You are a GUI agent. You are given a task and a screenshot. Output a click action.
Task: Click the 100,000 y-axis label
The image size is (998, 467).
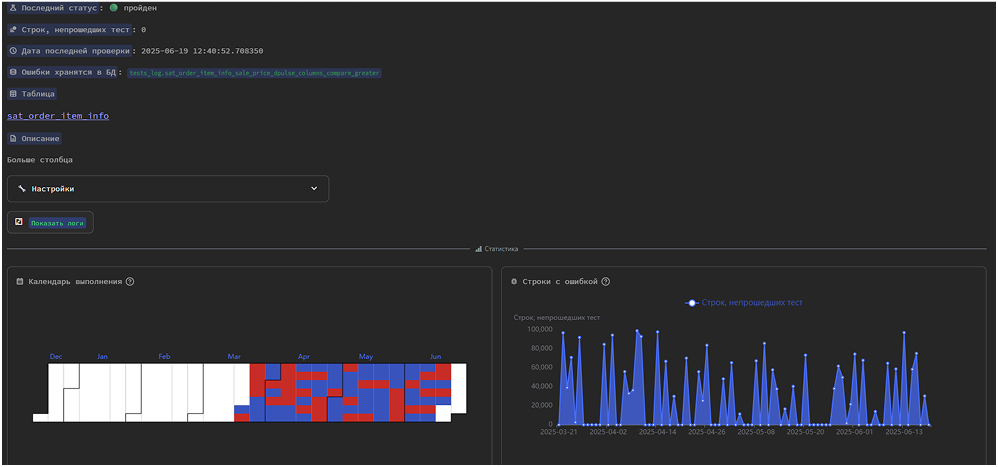point(540,329)
